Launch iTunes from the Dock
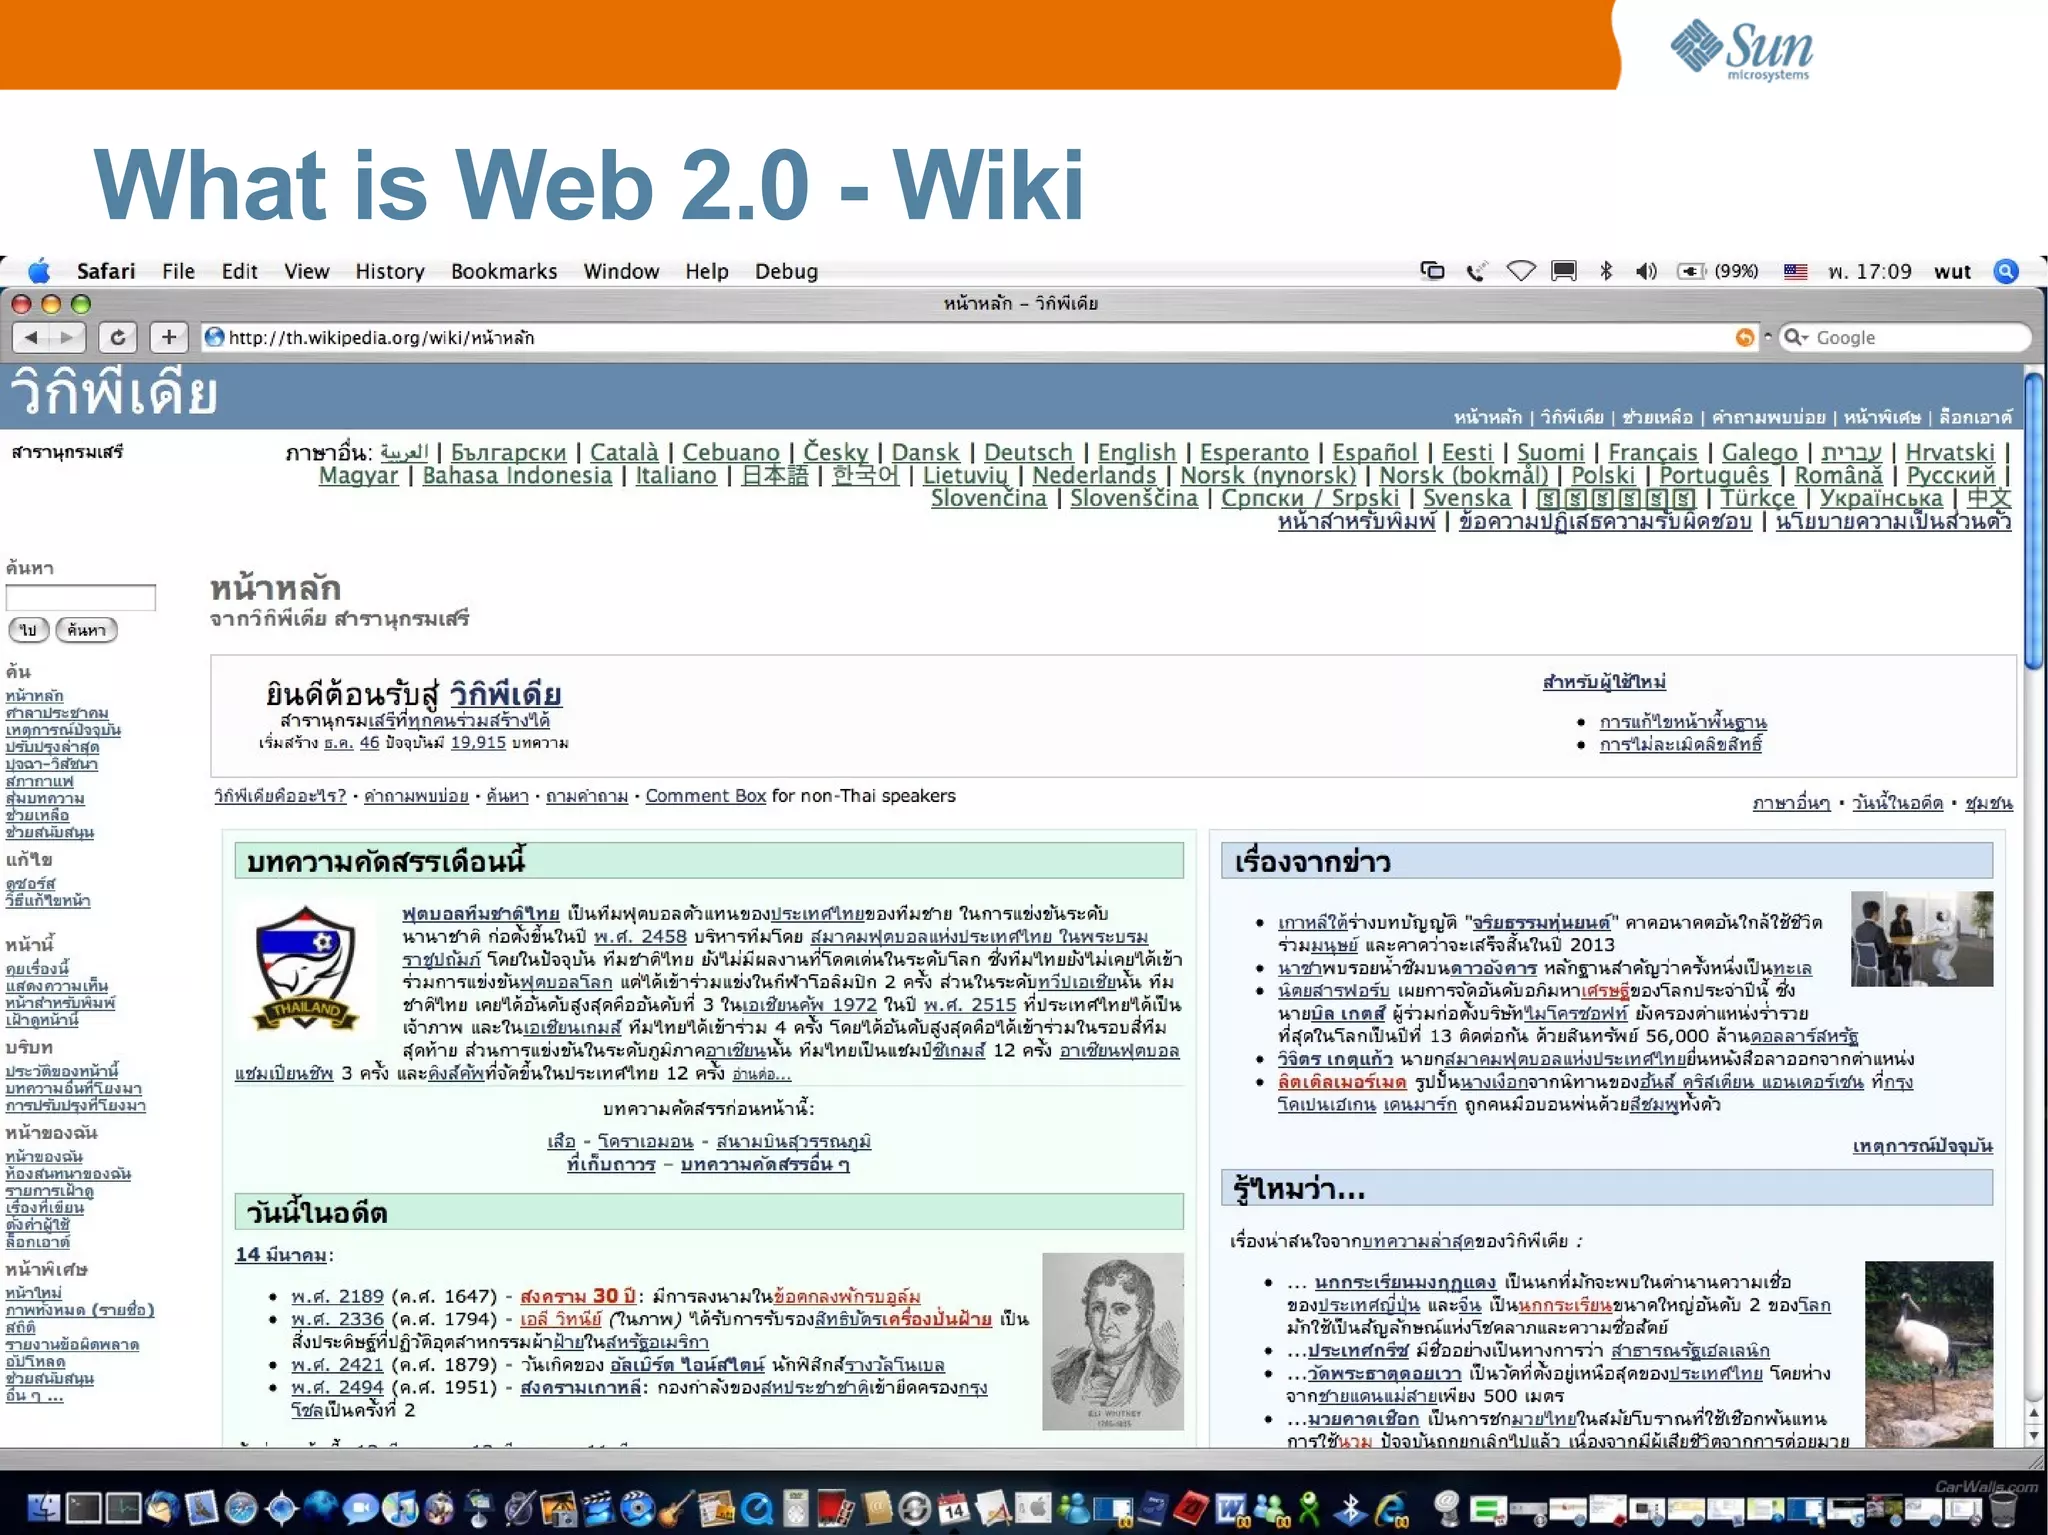 tap(400, 1507)
